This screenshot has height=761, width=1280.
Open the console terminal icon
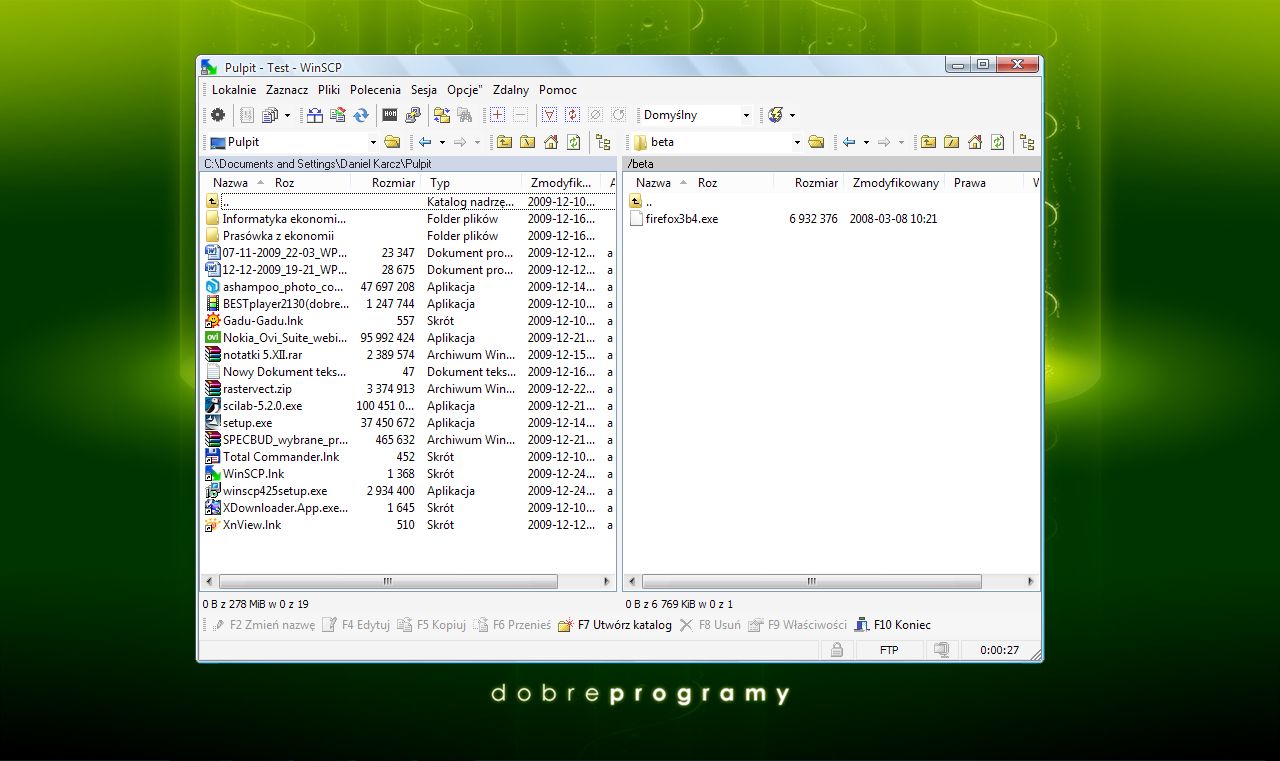390,115
